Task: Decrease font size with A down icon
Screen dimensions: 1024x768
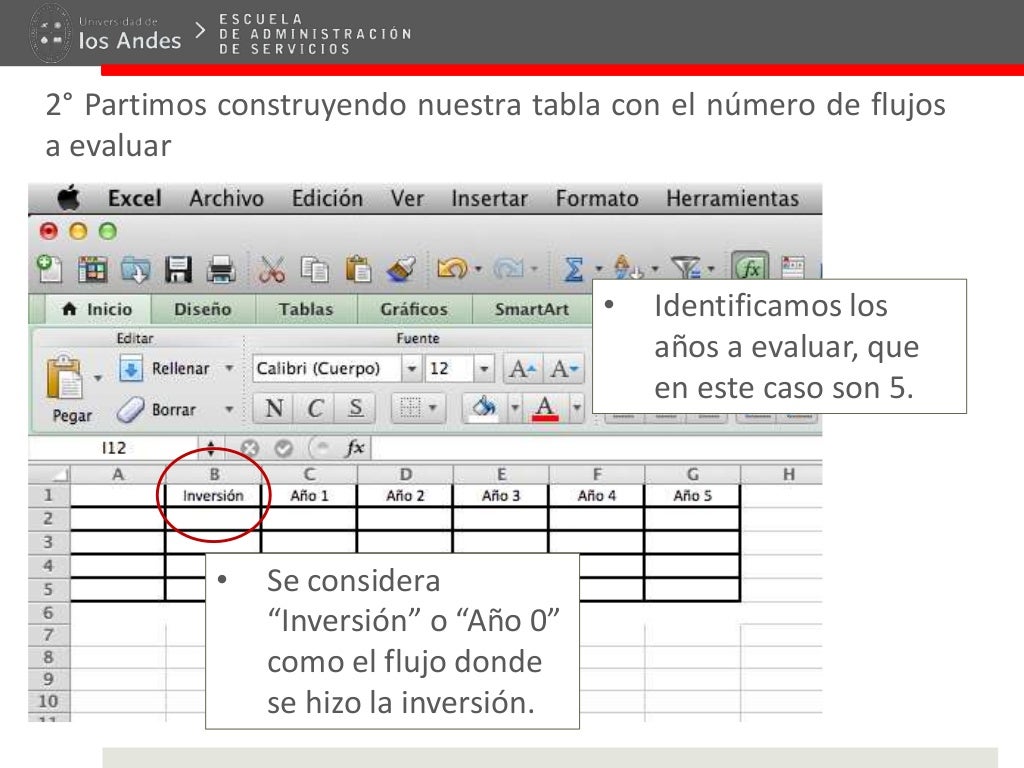Action: coord(563,369)
